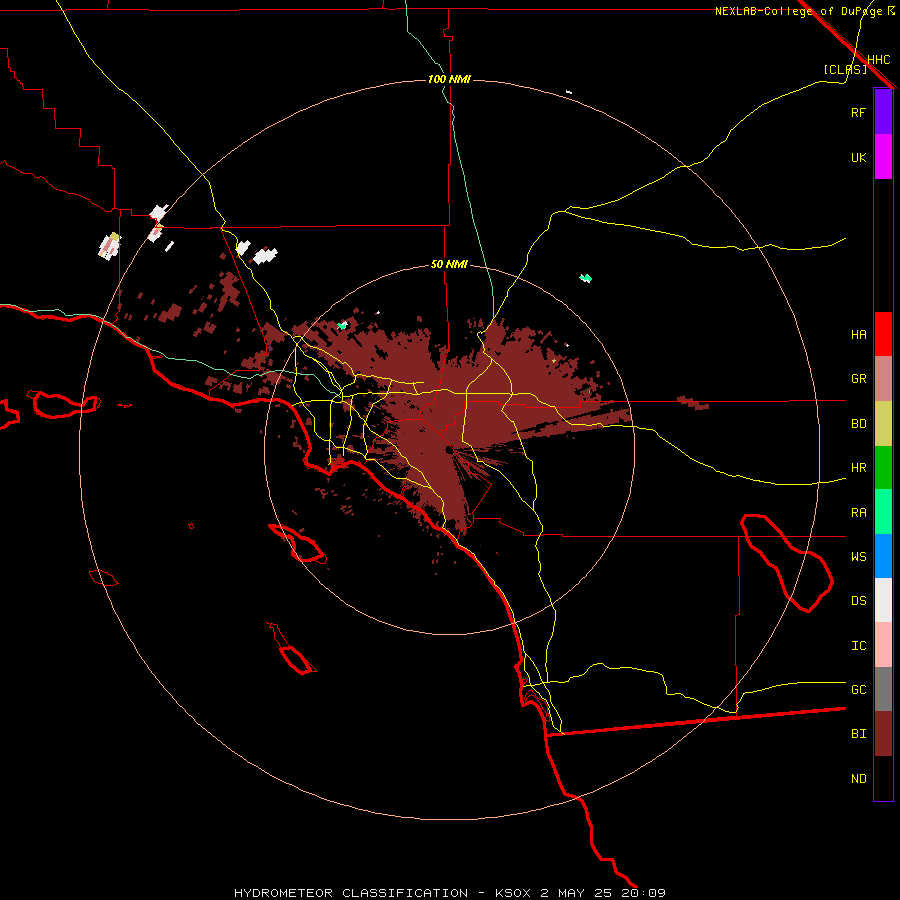Click the Hydrometeor Classification KSOX caption
Screen dimensions: 900x900
(x=384, y=893)
